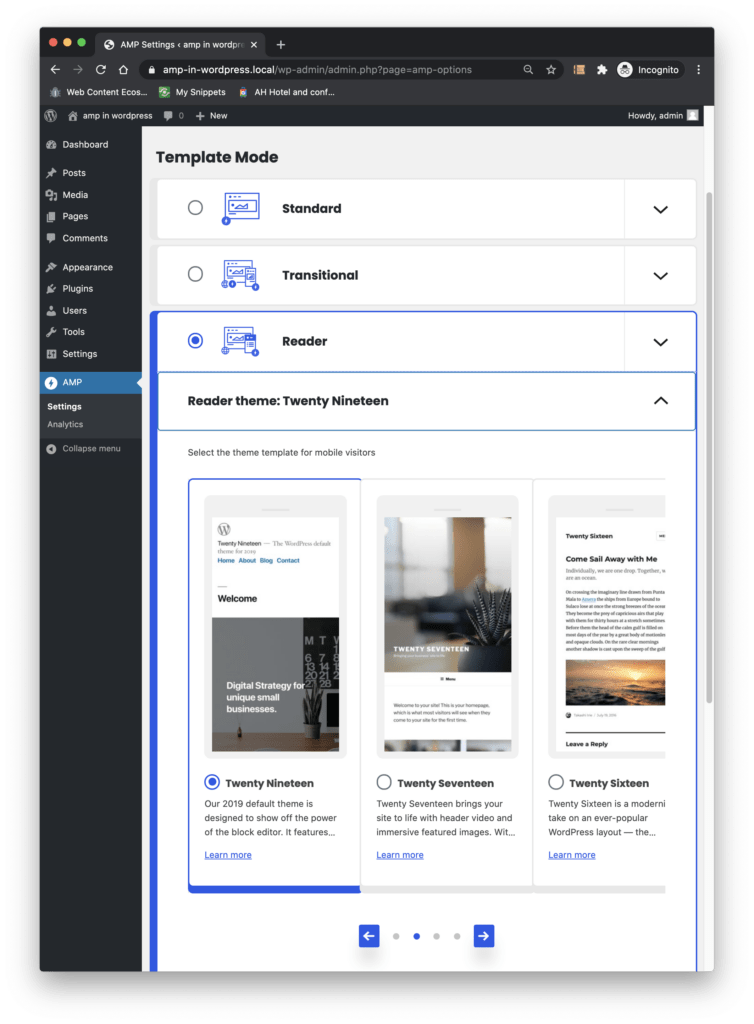
Task: Choose Twenty Nineteen theme radio
Action: point(212,782)
